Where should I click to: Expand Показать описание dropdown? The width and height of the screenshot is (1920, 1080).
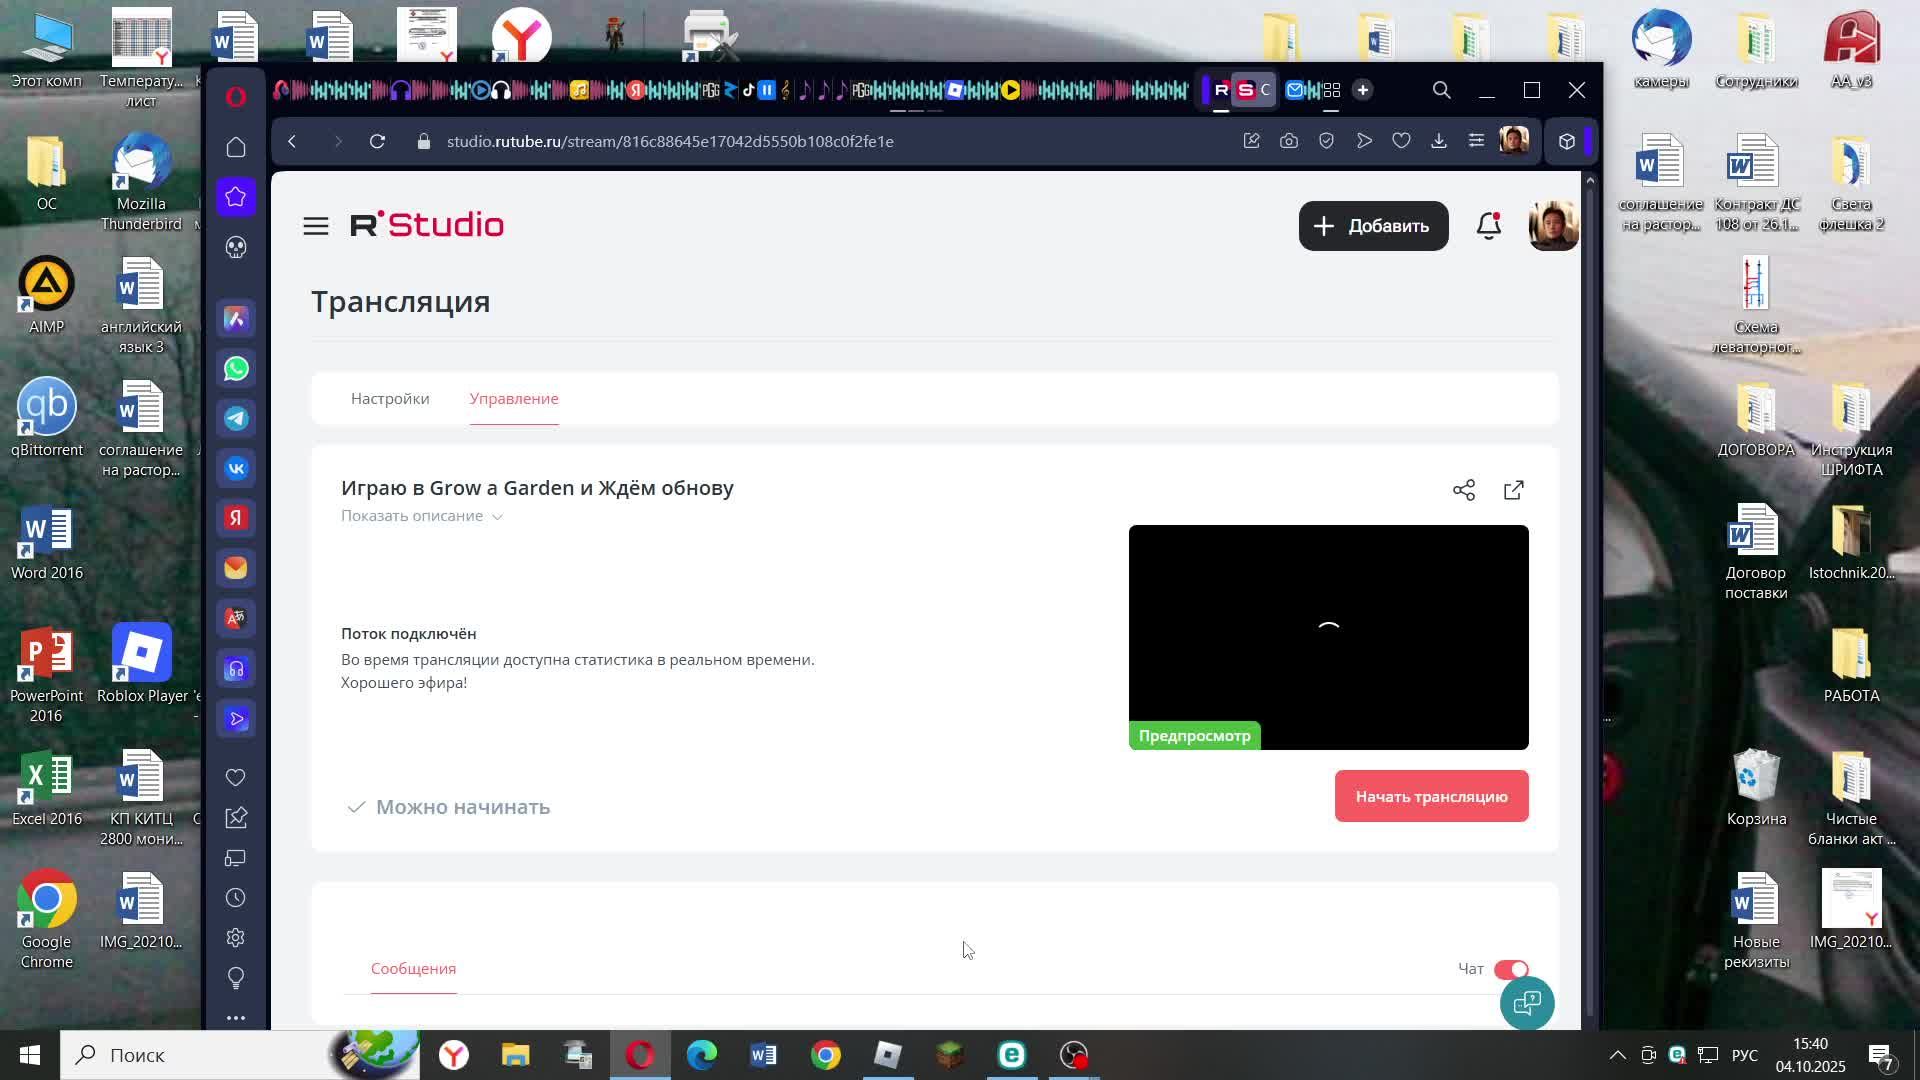click(422, 516)
